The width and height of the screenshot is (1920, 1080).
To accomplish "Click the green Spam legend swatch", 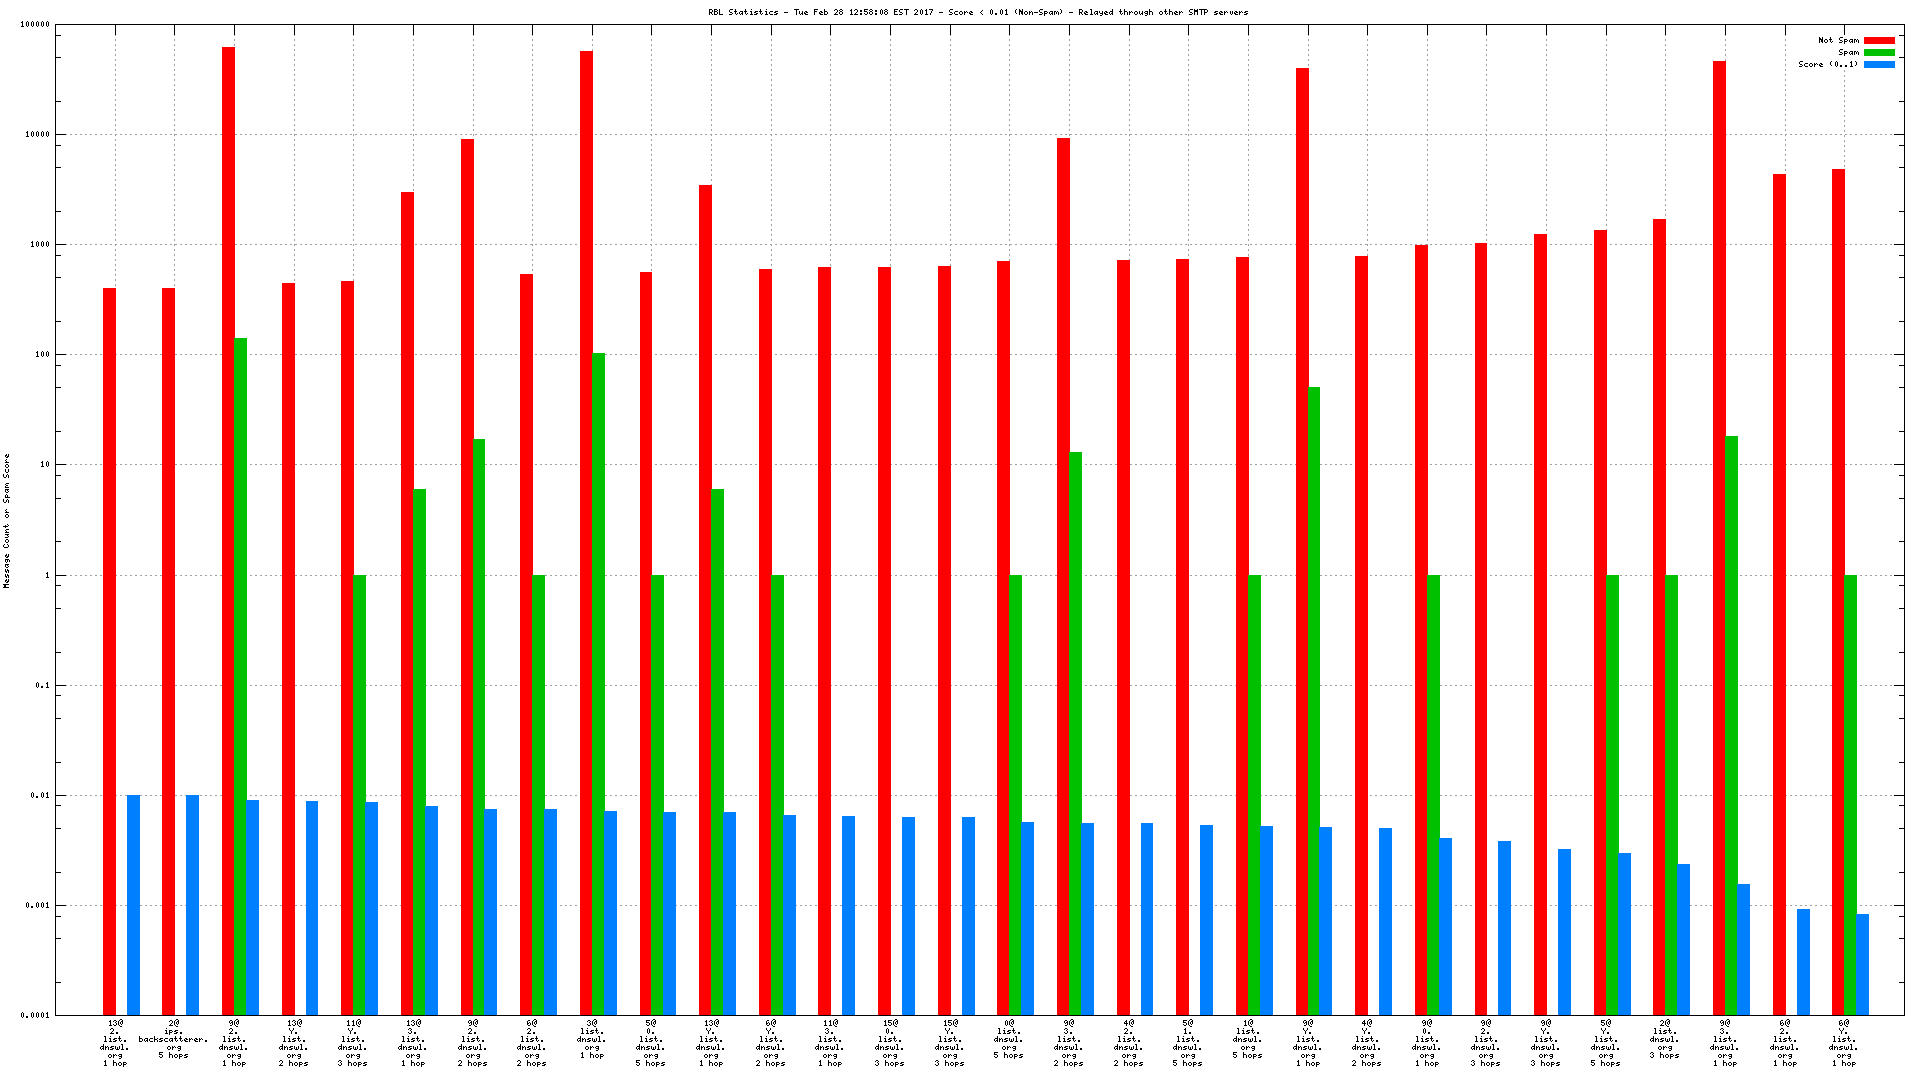I will click(x=1879, y=52).
